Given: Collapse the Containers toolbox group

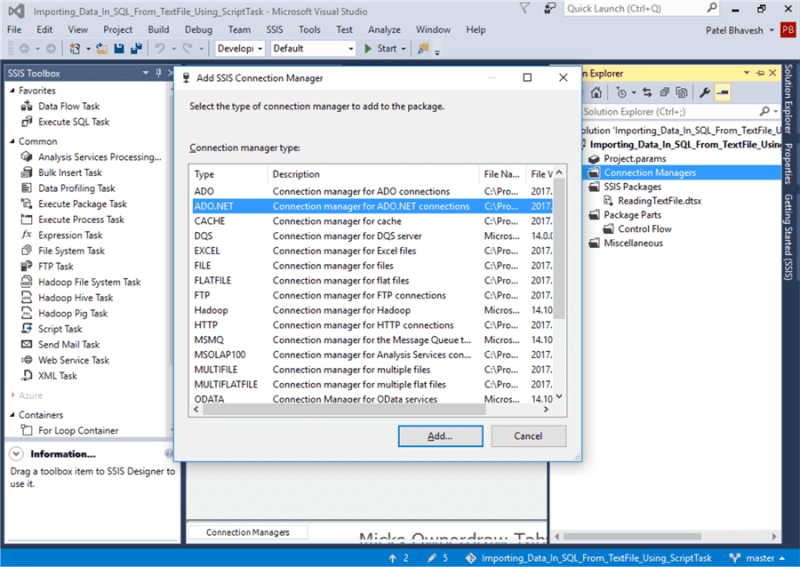Looking at the screenshot, I should tap(13, 415).
